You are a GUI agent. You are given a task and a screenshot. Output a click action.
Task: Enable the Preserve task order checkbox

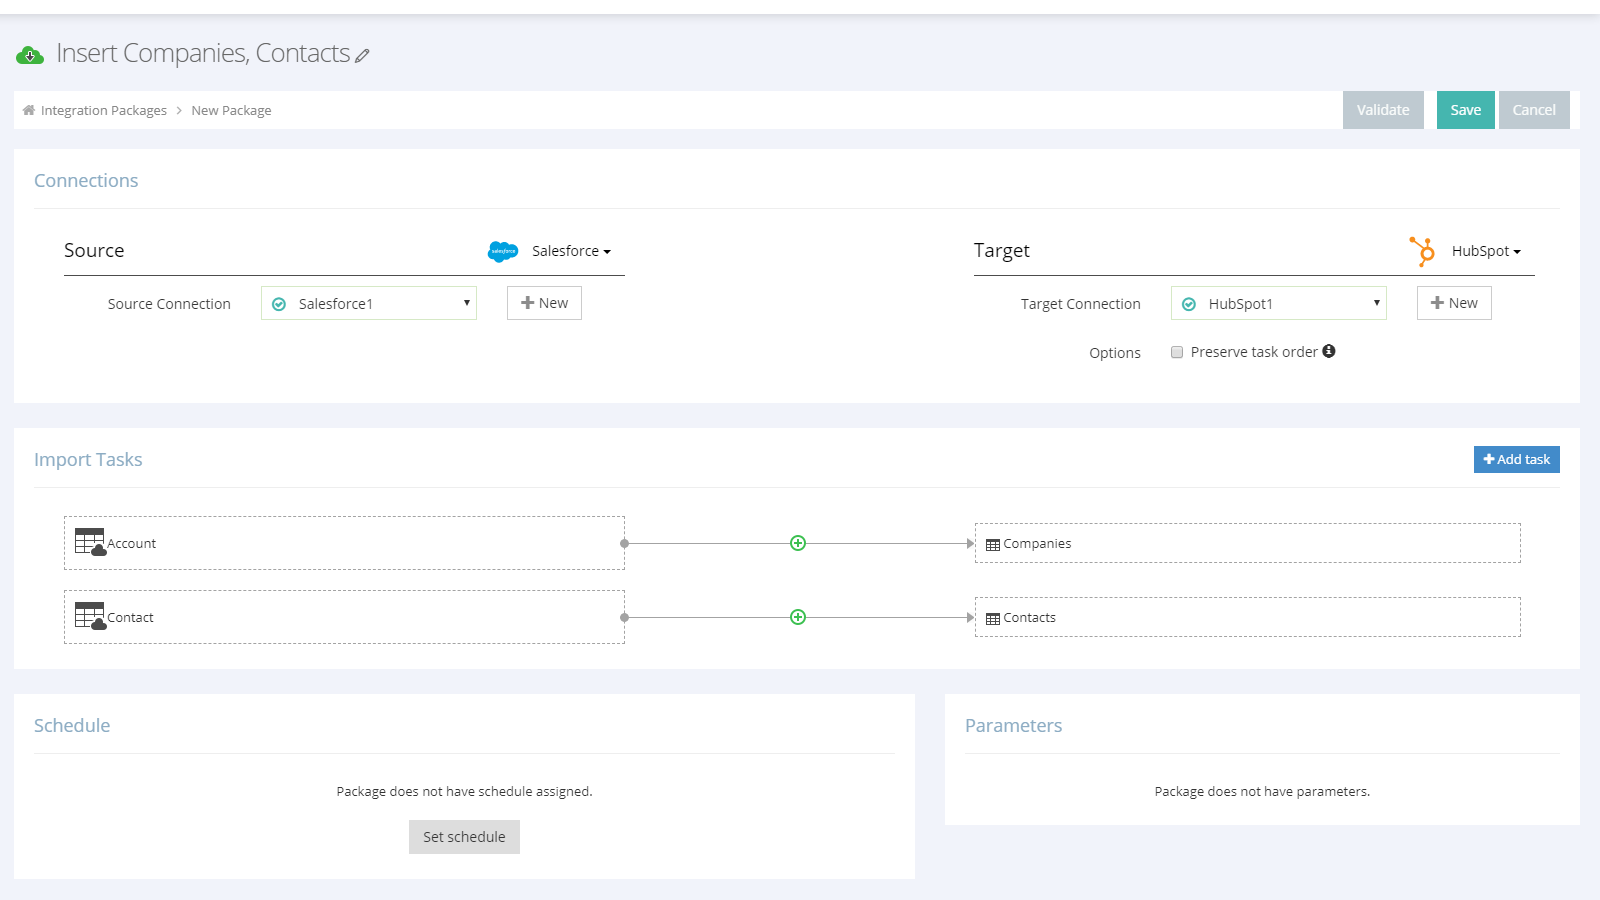[x=1177, y=351]
